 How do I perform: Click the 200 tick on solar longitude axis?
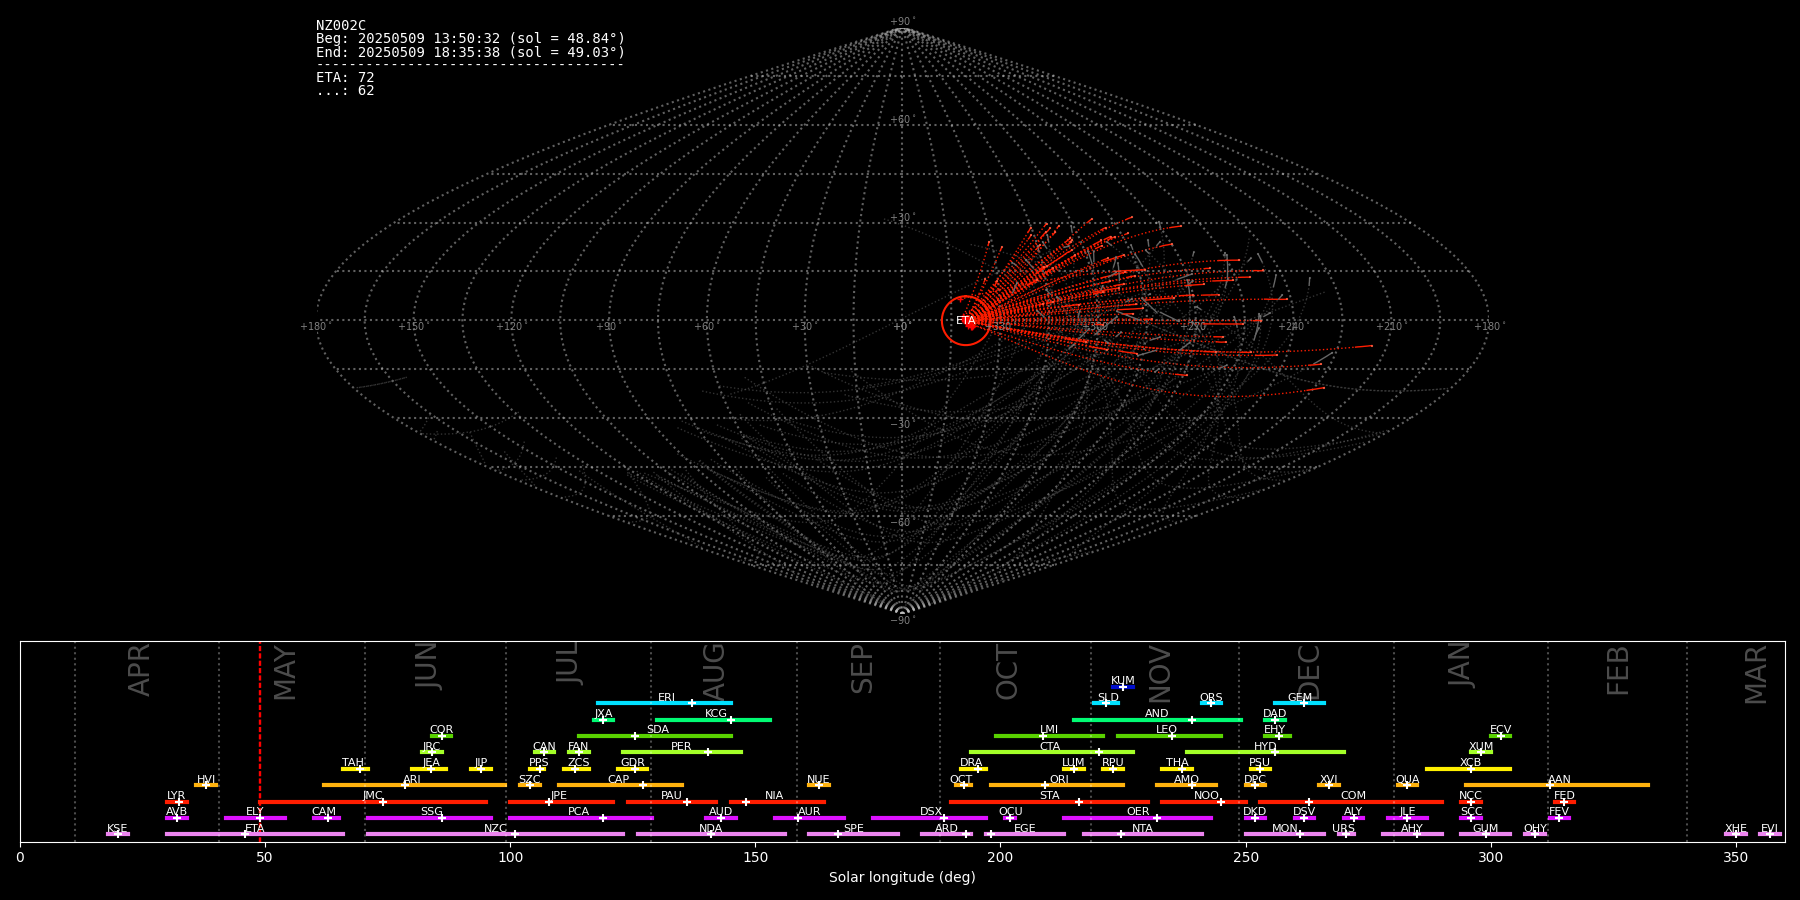pos(1000,857)
